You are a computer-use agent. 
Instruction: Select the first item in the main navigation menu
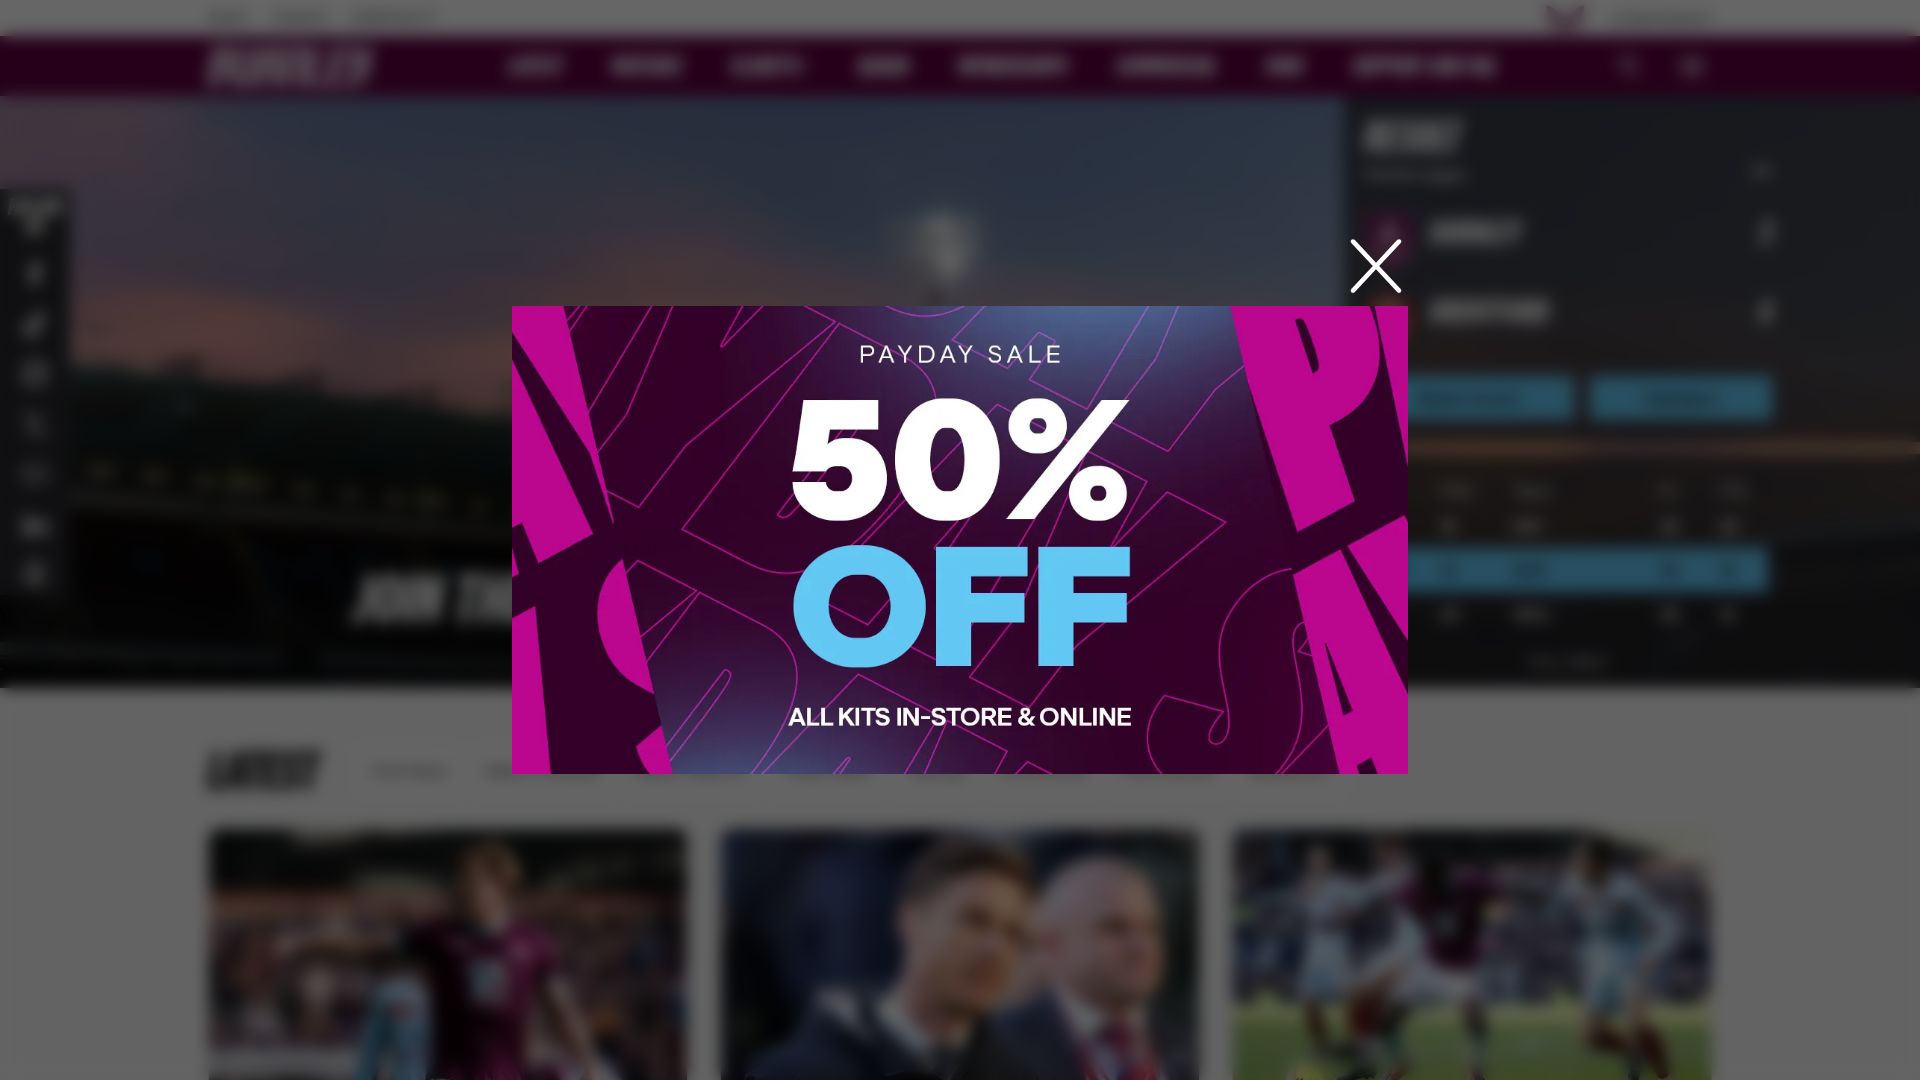point(535,67)
